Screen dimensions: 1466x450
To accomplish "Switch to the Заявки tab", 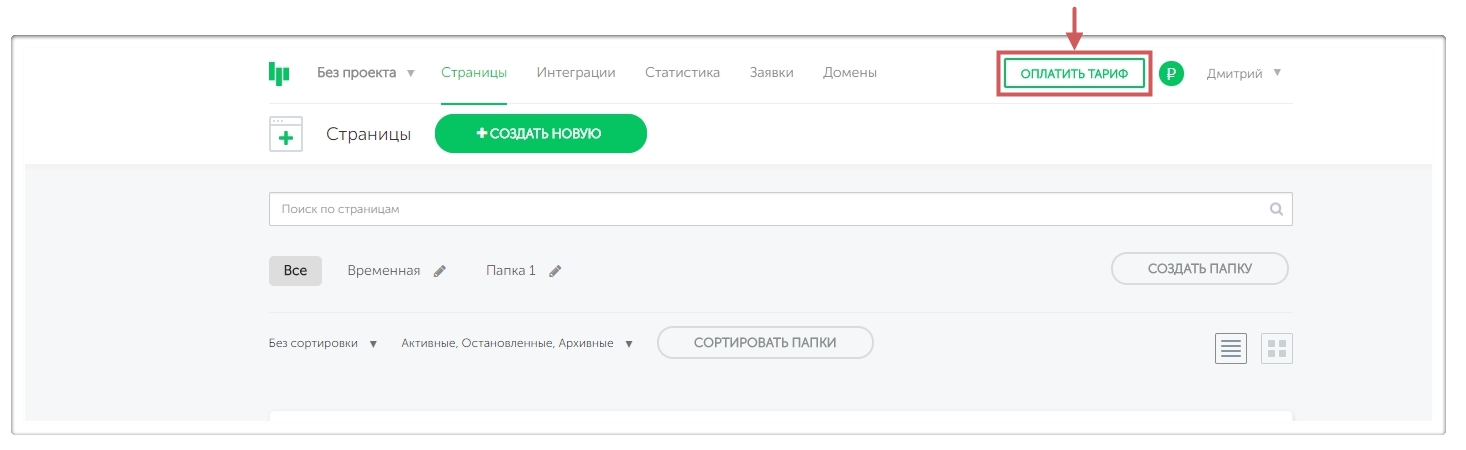I will (x=771, y=72).
